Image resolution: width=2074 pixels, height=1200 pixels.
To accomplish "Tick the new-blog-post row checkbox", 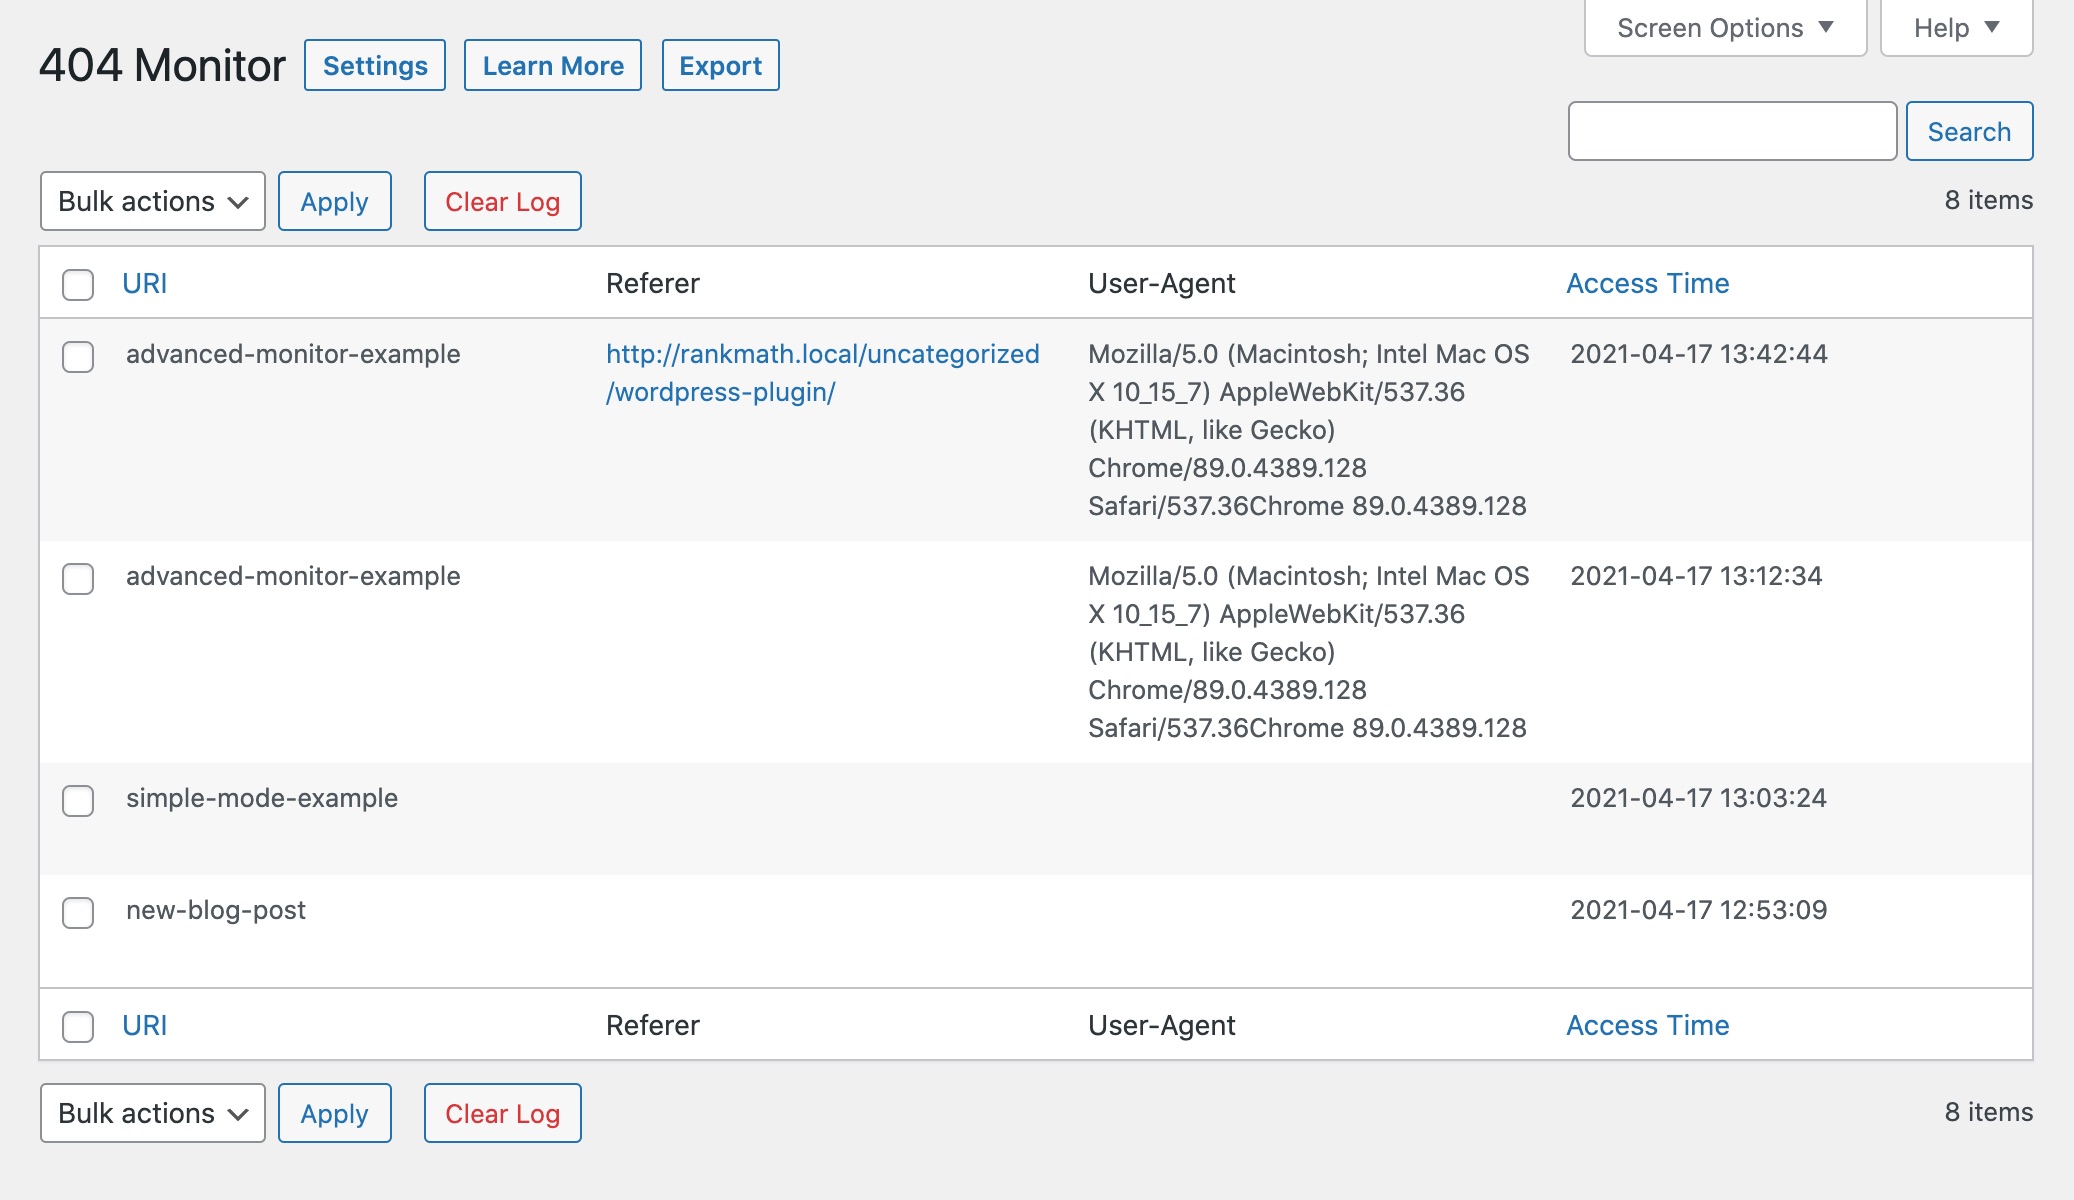I will (78, 913).
